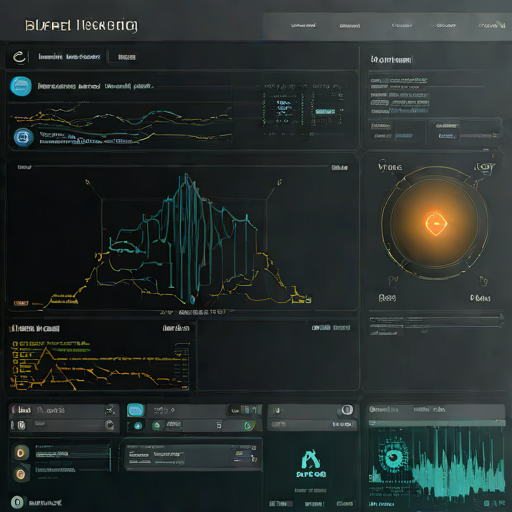Click the green swirl icon at the toolbar's right end
Viewport: 512px width, 512px height.
249,425
